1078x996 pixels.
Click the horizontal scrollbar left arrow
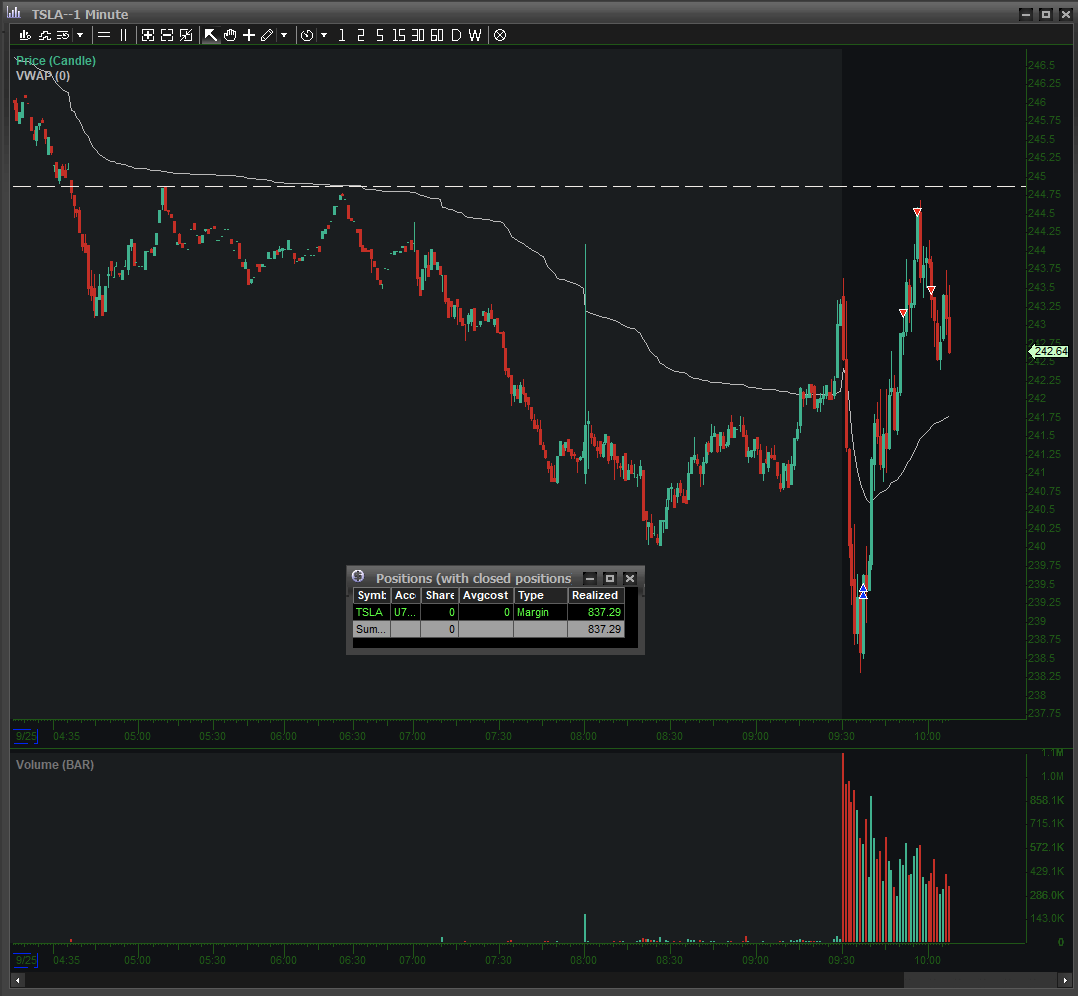click(x=18, y=980)
